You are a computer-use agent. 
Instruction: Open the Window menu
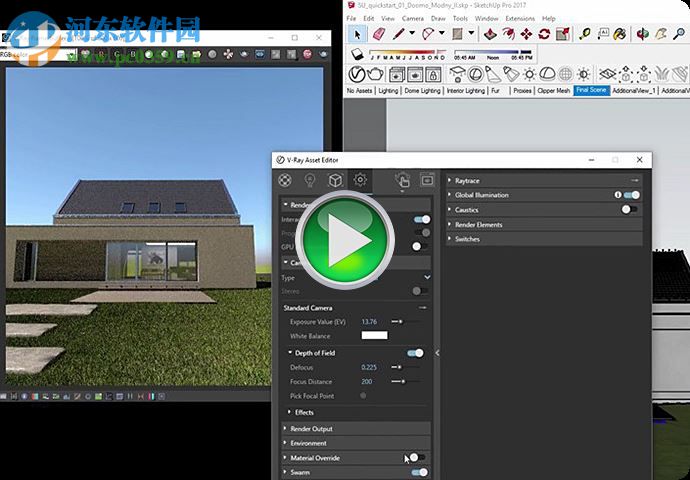486,18
